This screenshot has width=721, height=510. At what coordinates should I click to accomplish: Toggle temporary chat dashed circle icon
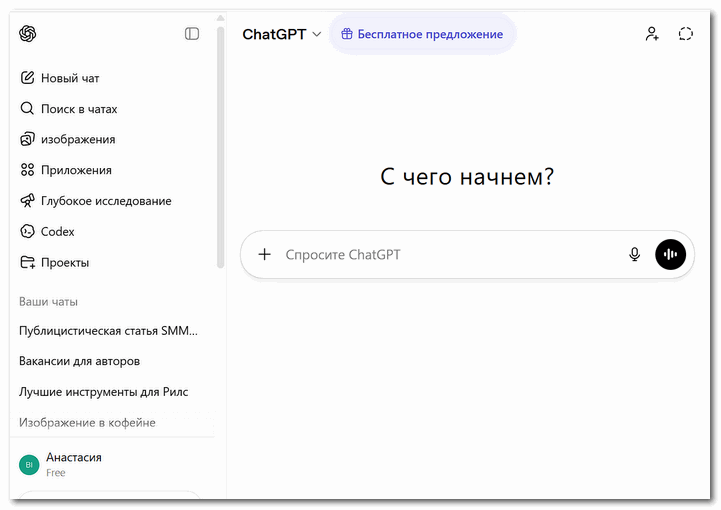pyautogui.click(x=685, y=34)
